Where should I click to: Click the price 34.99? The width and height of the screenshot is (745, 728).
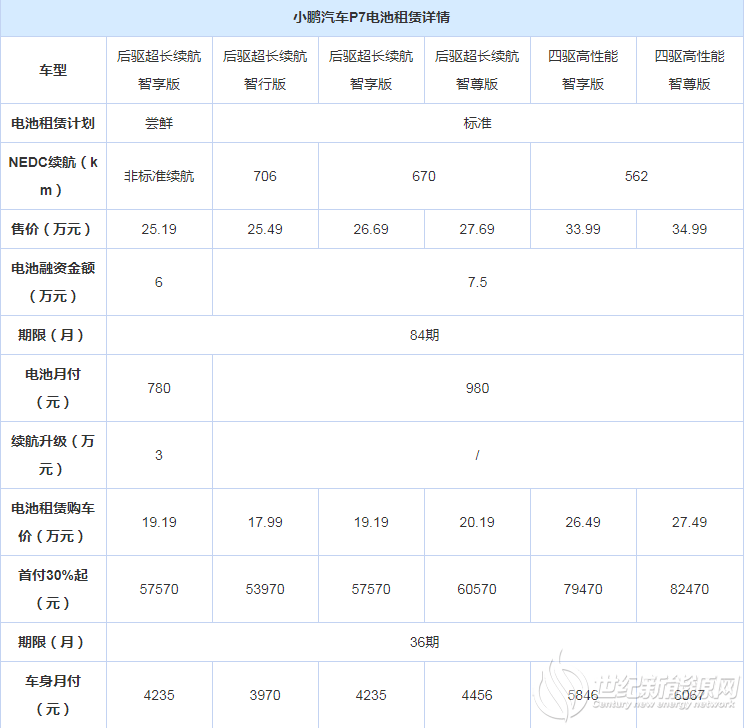click(689, 229)
